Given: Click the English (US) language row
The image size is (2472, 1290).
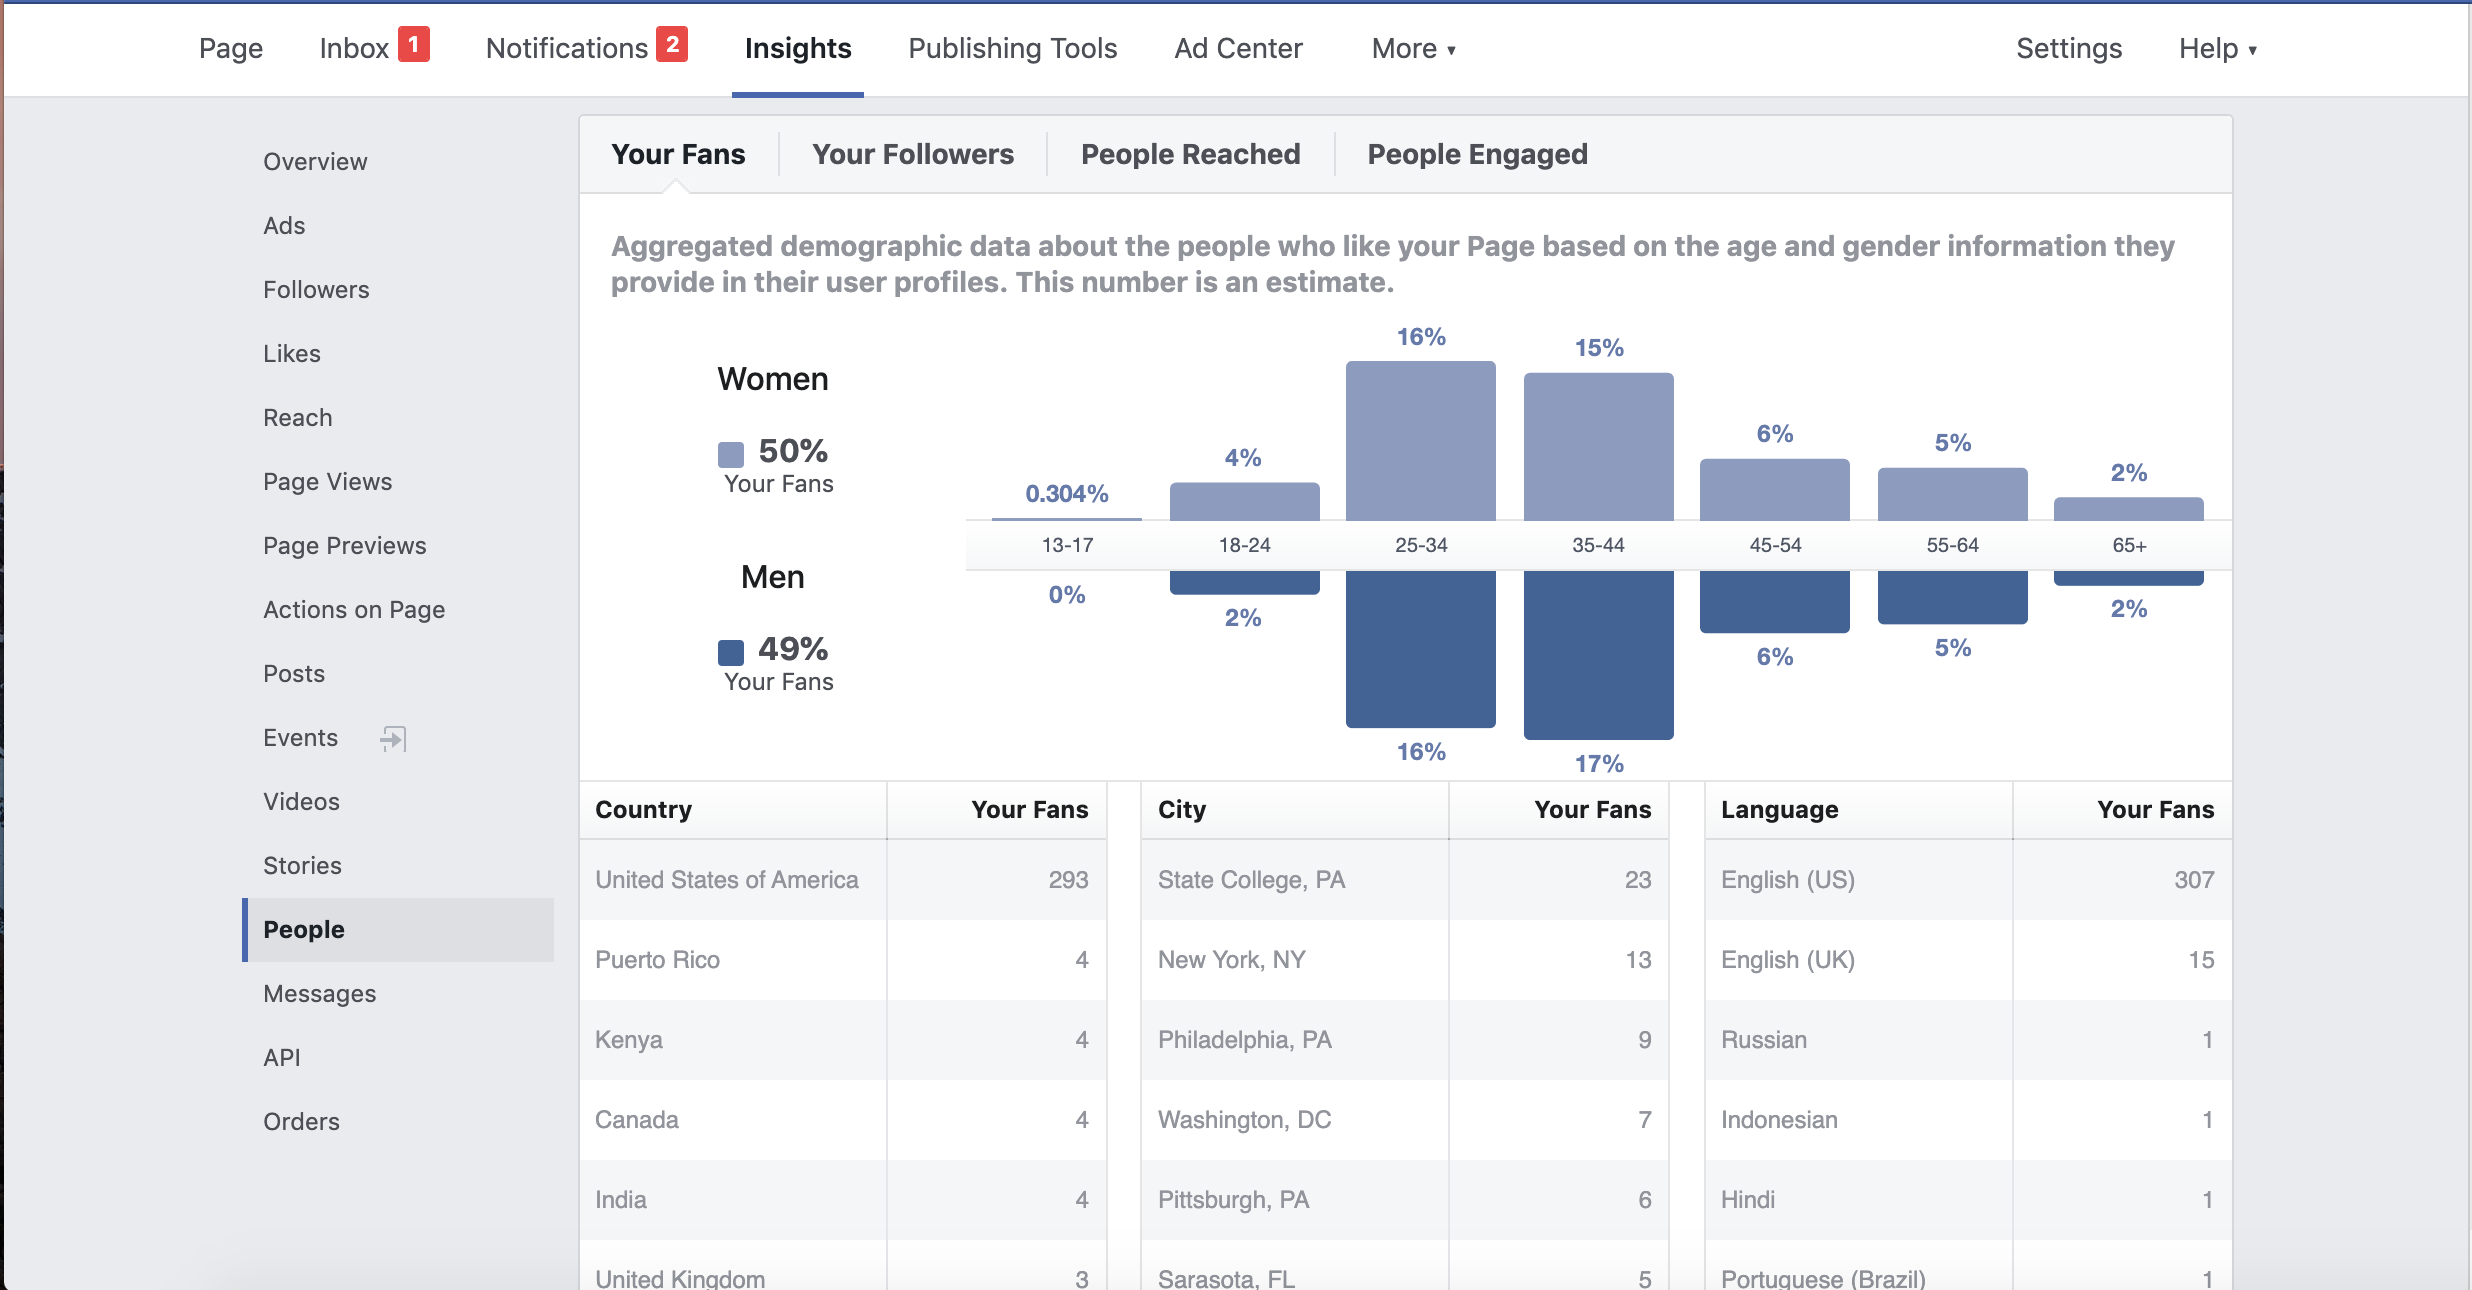Looking at the screenshot, I should [x=1967, y=880].
